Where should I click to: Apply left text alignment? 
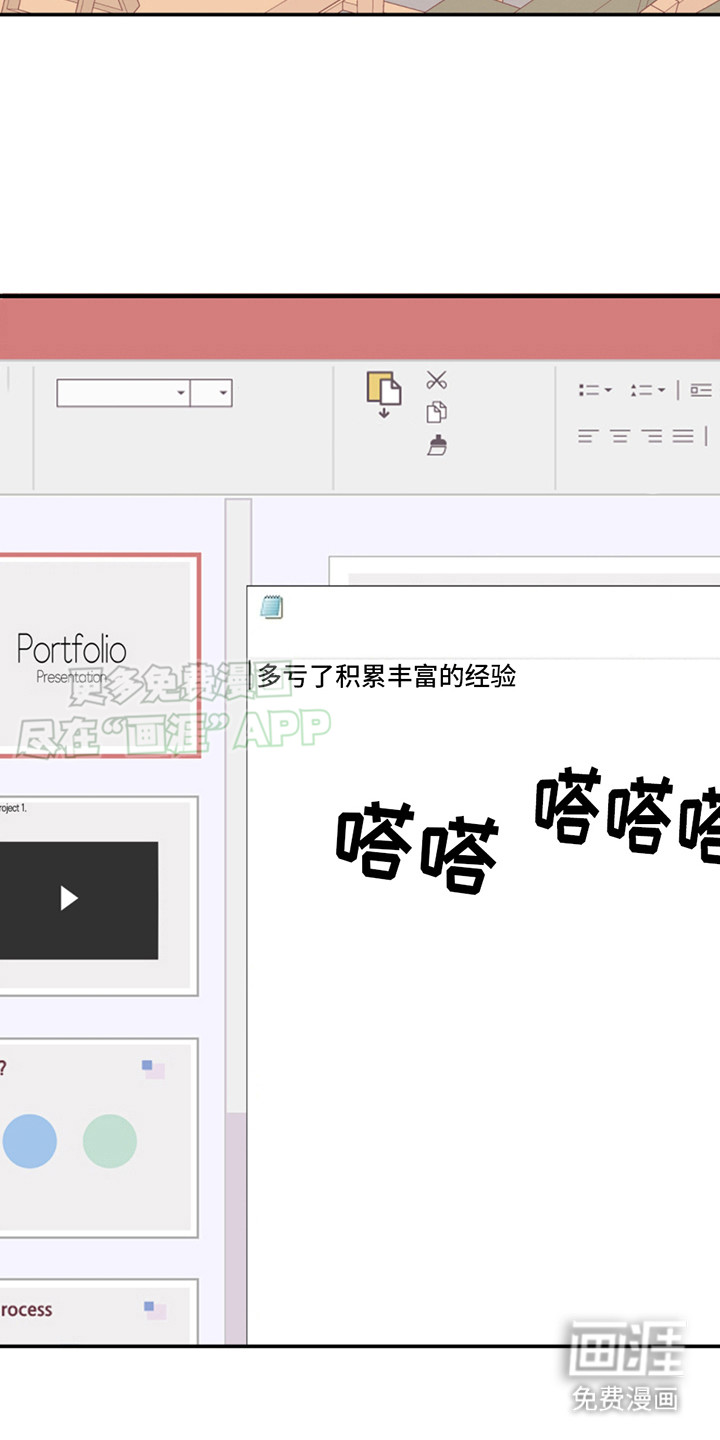pyautogui.click(x=588, y=436)
